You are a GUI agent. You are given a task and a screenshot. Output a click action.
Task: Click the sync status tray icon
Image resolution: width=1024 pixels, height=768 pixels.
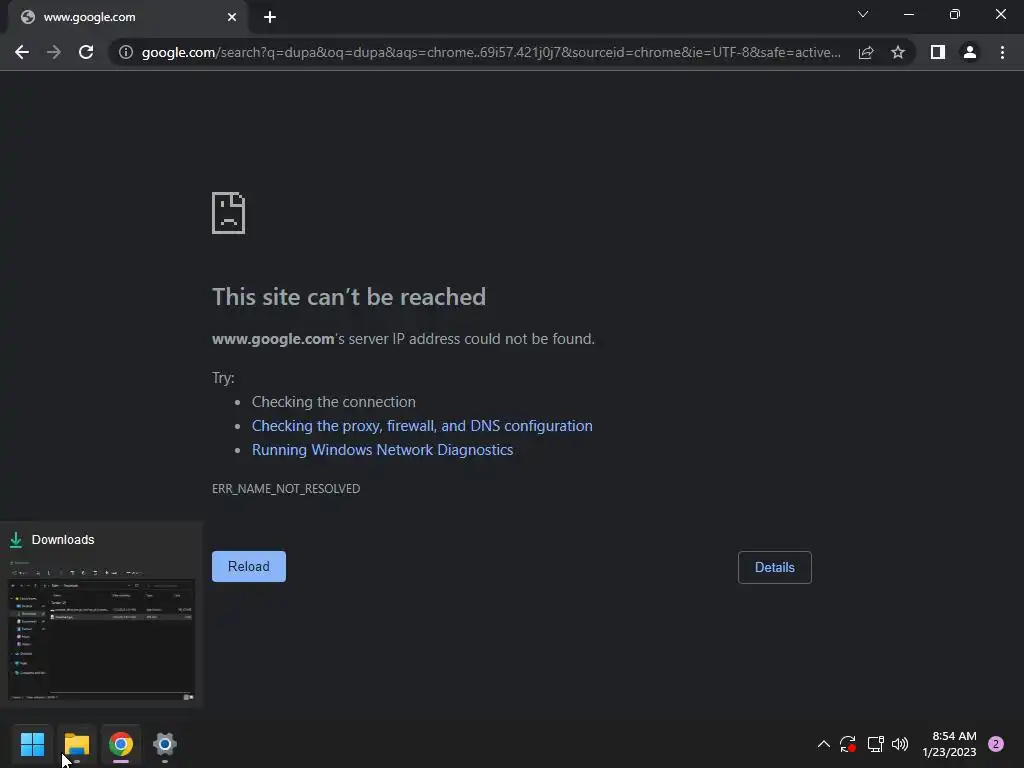coord(848,744)
